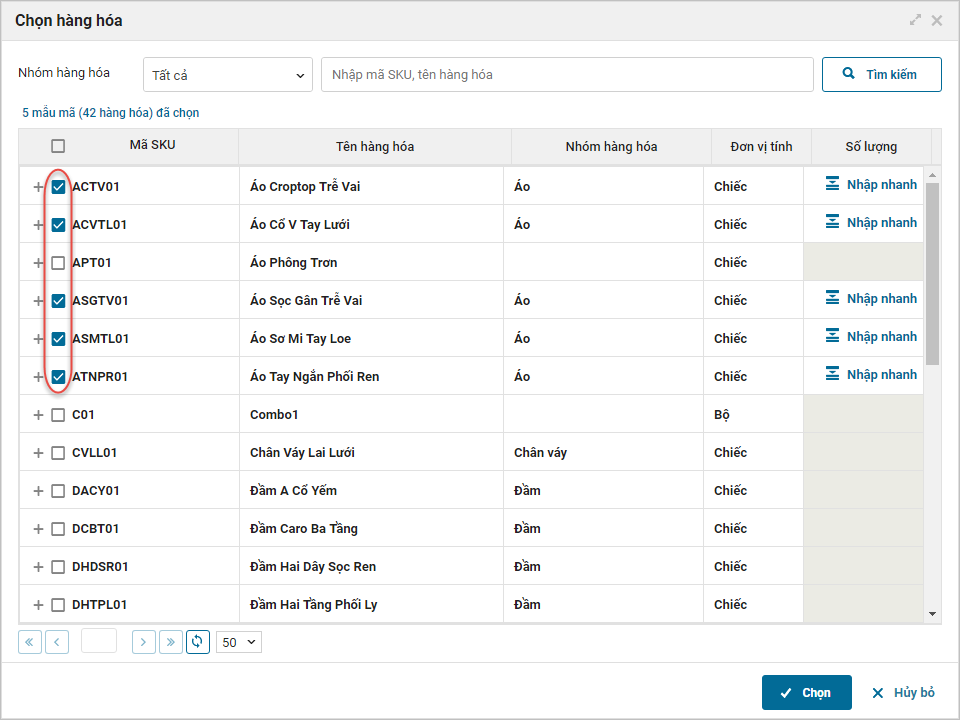The height and width of the screenshot is (720, 960).
Task: Click the refresh icon in pagination bar
Action: pyautogui.click(x=198, y=642)
